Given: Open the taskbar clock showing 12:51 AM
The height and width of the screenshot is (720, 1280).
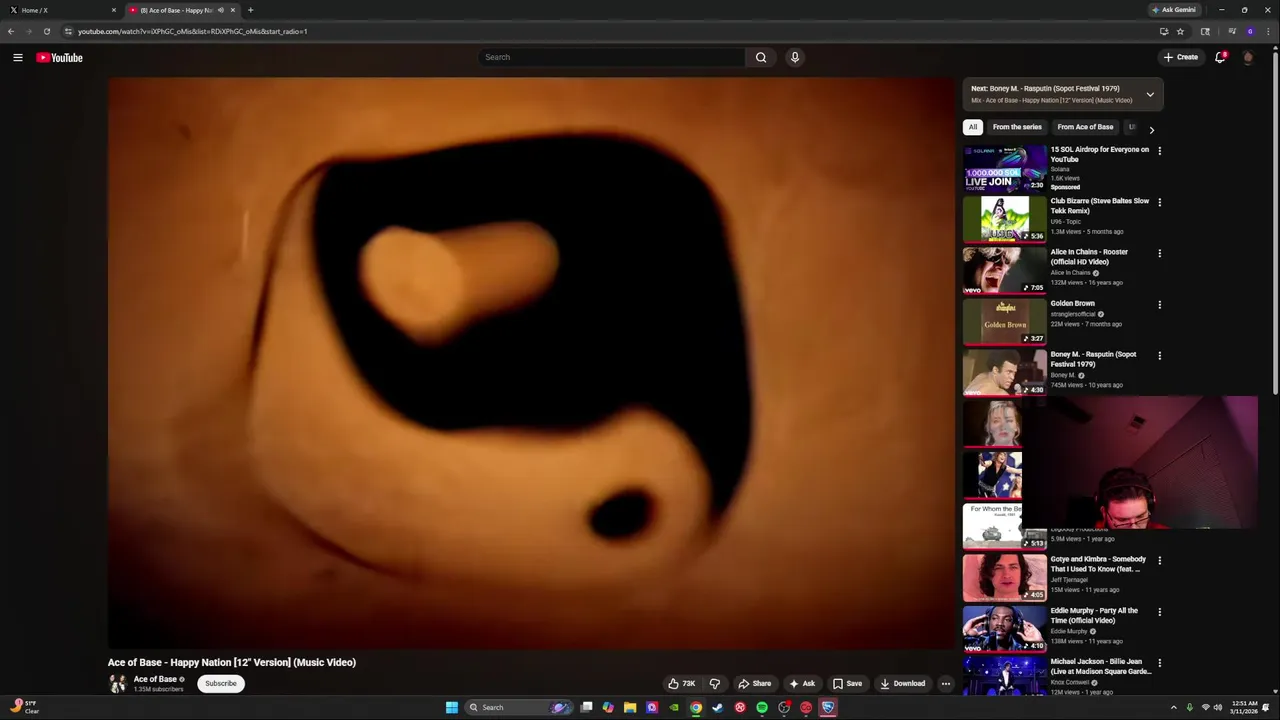Looking at the screenshot, I should click(x=1244, y=708).
